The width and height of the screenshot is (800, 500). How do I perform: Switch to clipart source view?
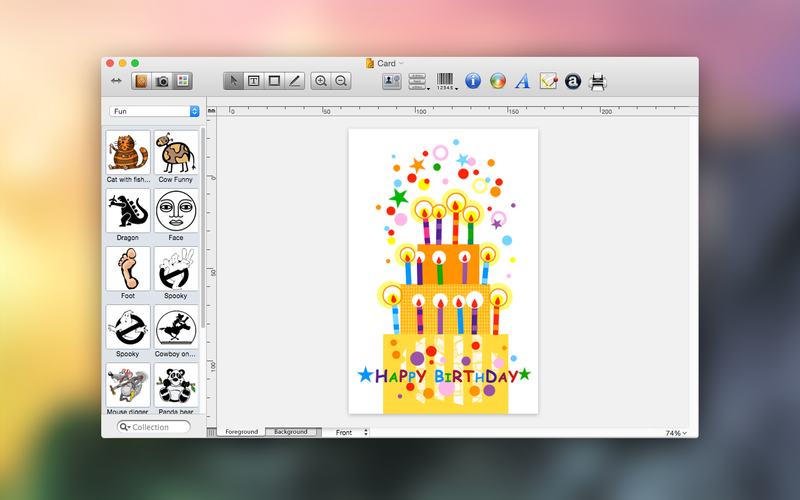click(141, 81)
